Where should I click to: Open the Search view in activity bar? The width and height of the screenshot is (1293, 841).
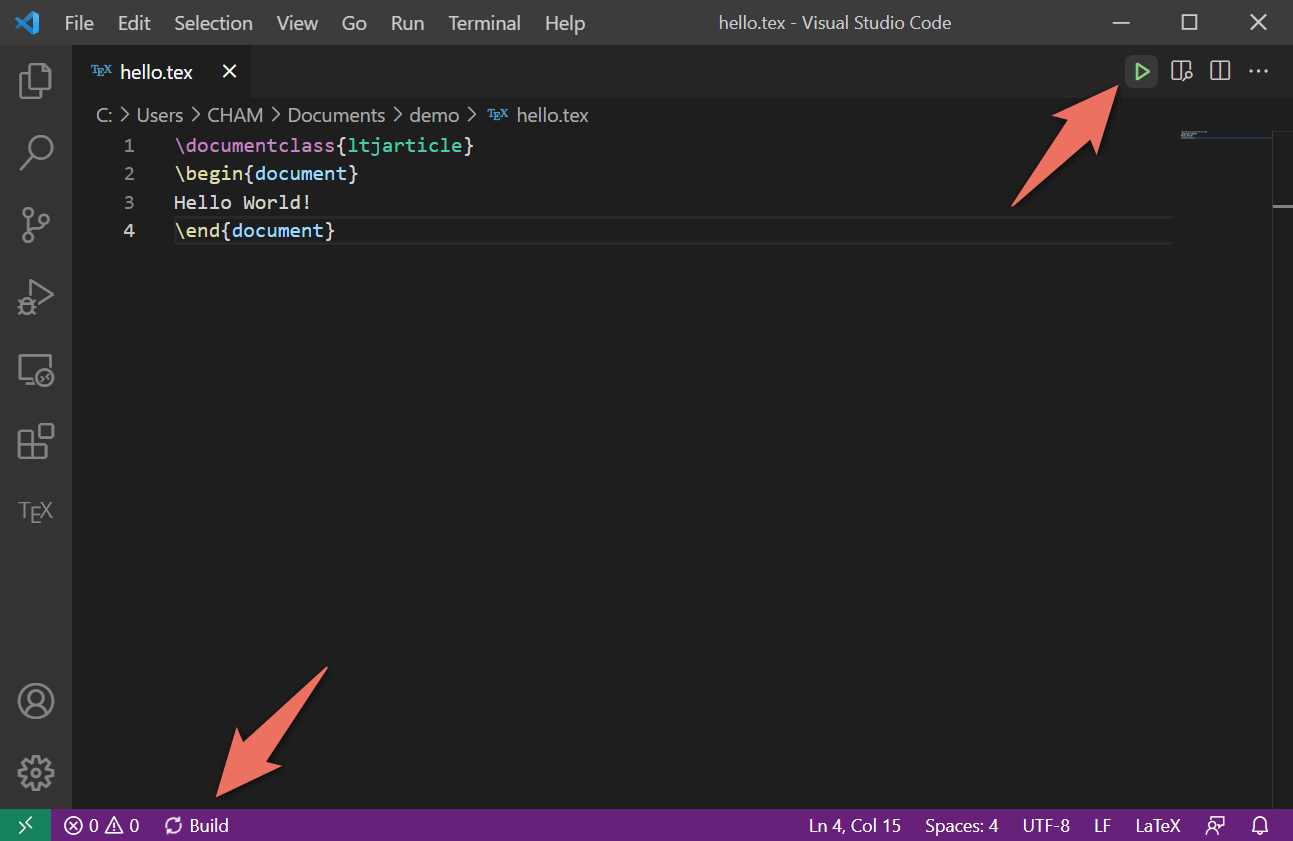click(36, 153)
